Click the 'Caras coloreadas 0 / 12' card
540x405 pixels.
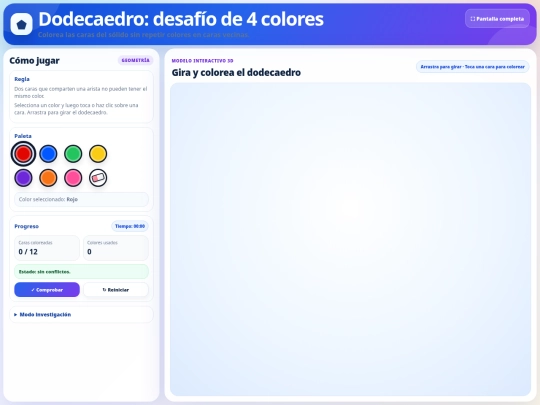[x=47, y=248]
